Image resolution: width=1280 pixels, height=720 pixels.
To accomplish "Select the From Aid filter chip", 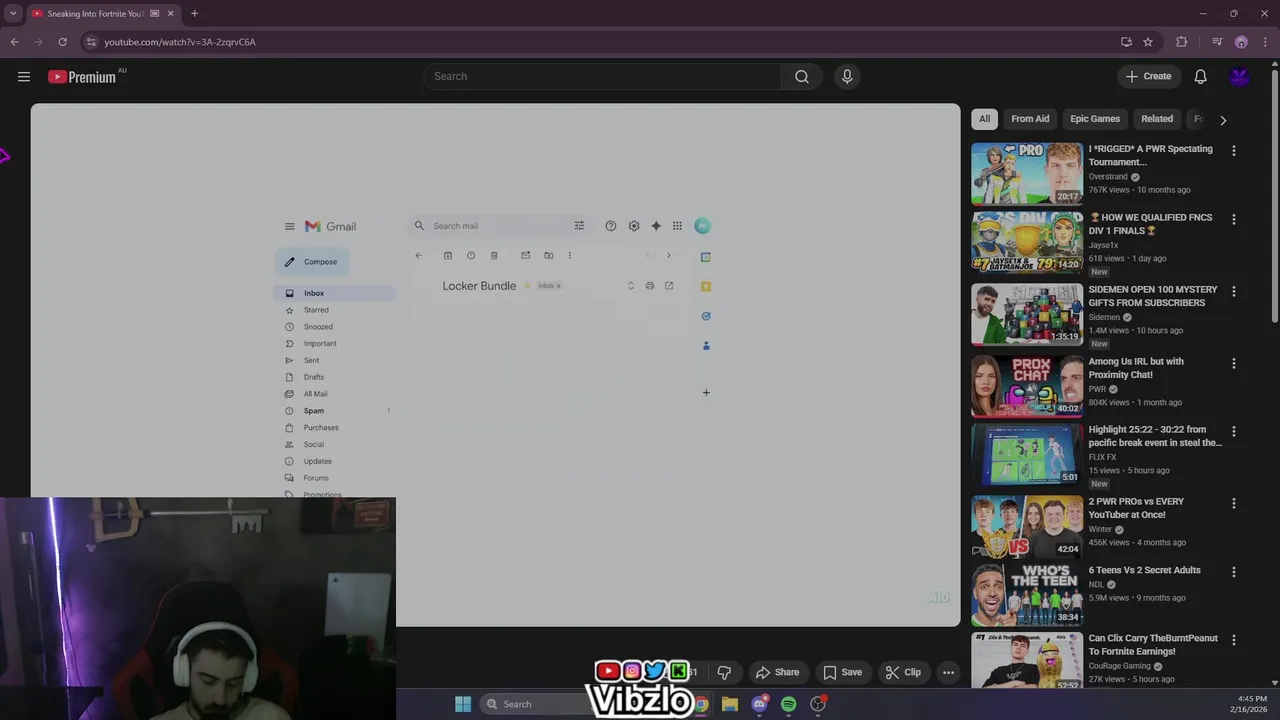I will click(1030, 119).
